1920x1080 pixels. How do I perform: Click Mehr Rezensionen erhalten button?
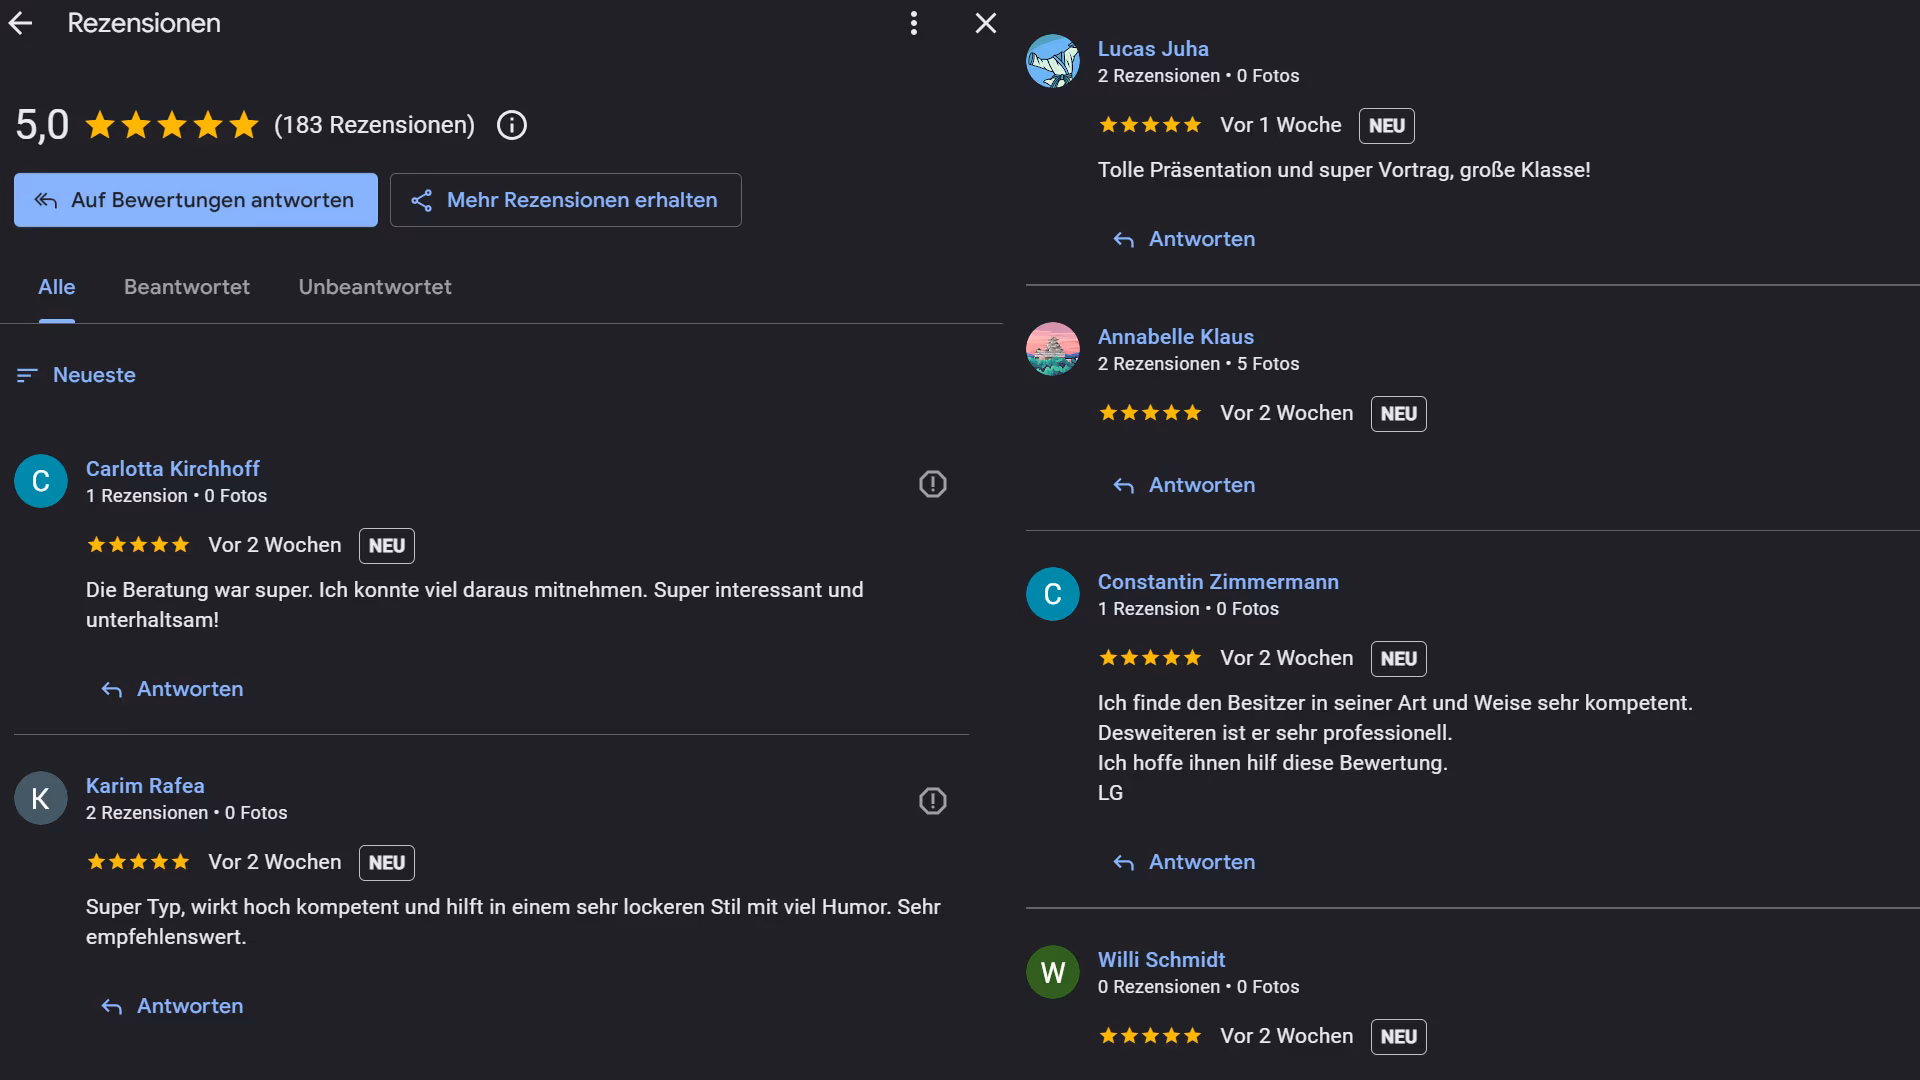pos(565,200)
